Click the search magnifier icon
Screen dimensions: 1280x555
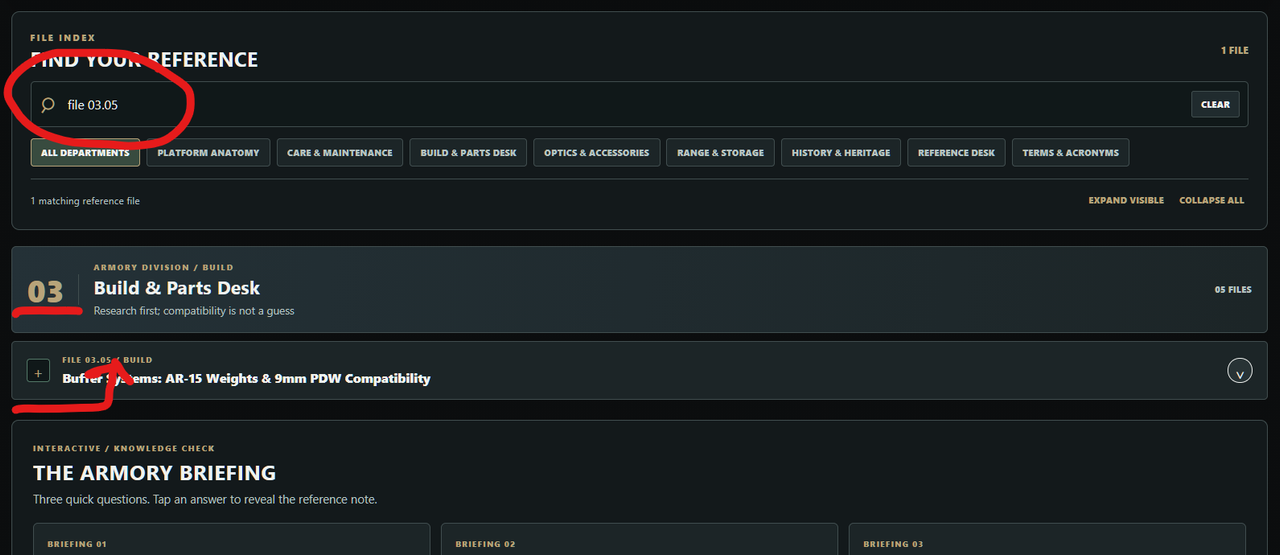pos(48,104)
